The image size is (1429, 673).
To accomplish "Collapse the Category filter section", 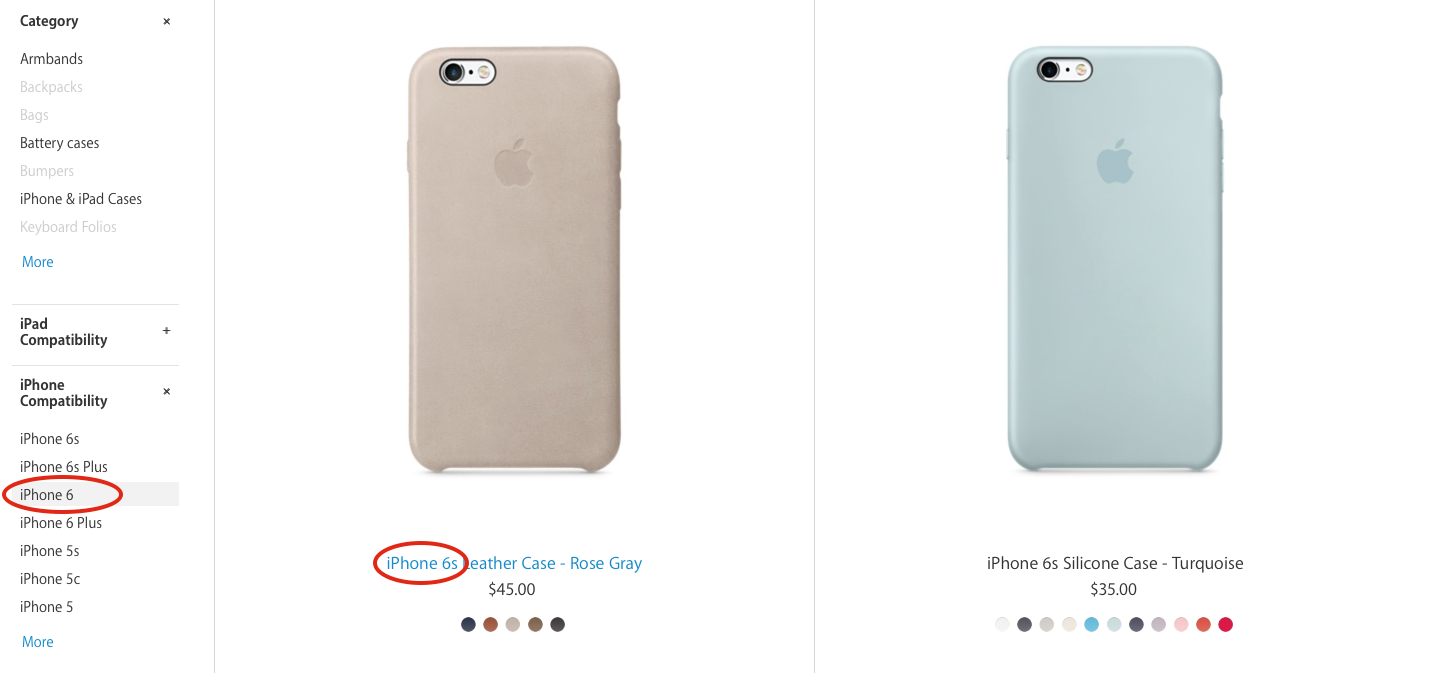I will coord(166,21).
